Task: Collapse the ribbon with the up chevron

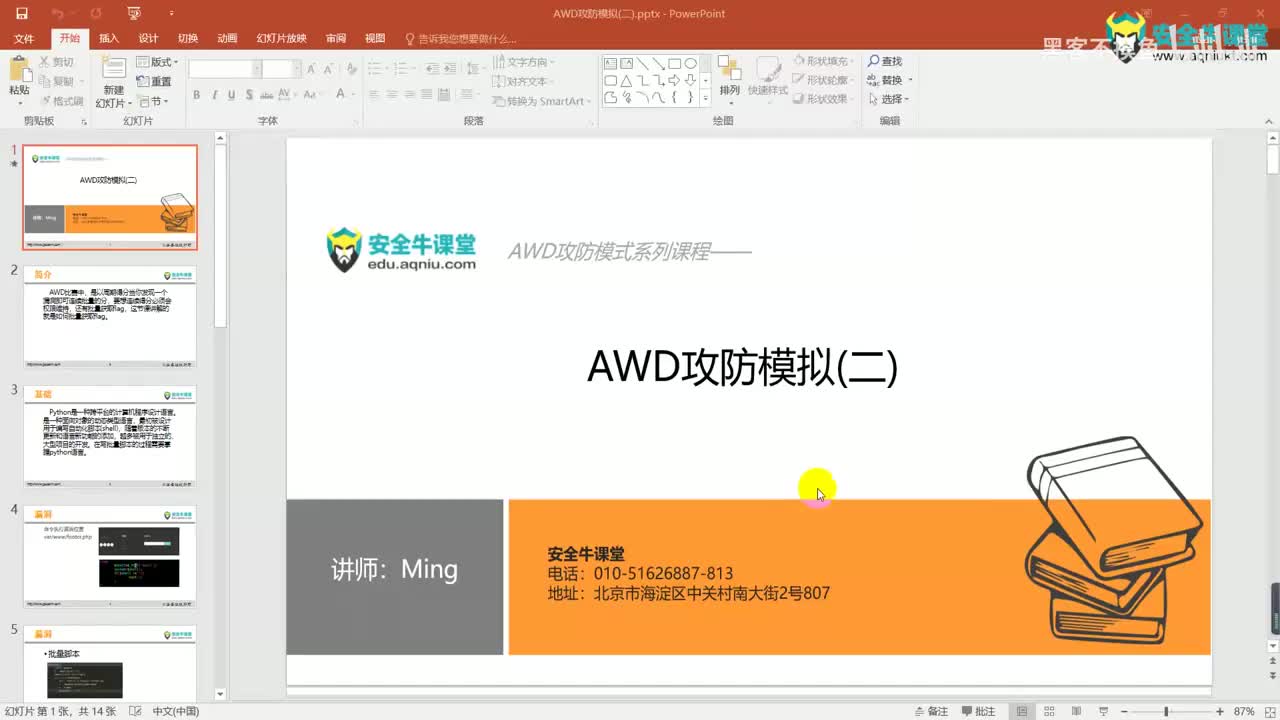Action: point(1268,121)
